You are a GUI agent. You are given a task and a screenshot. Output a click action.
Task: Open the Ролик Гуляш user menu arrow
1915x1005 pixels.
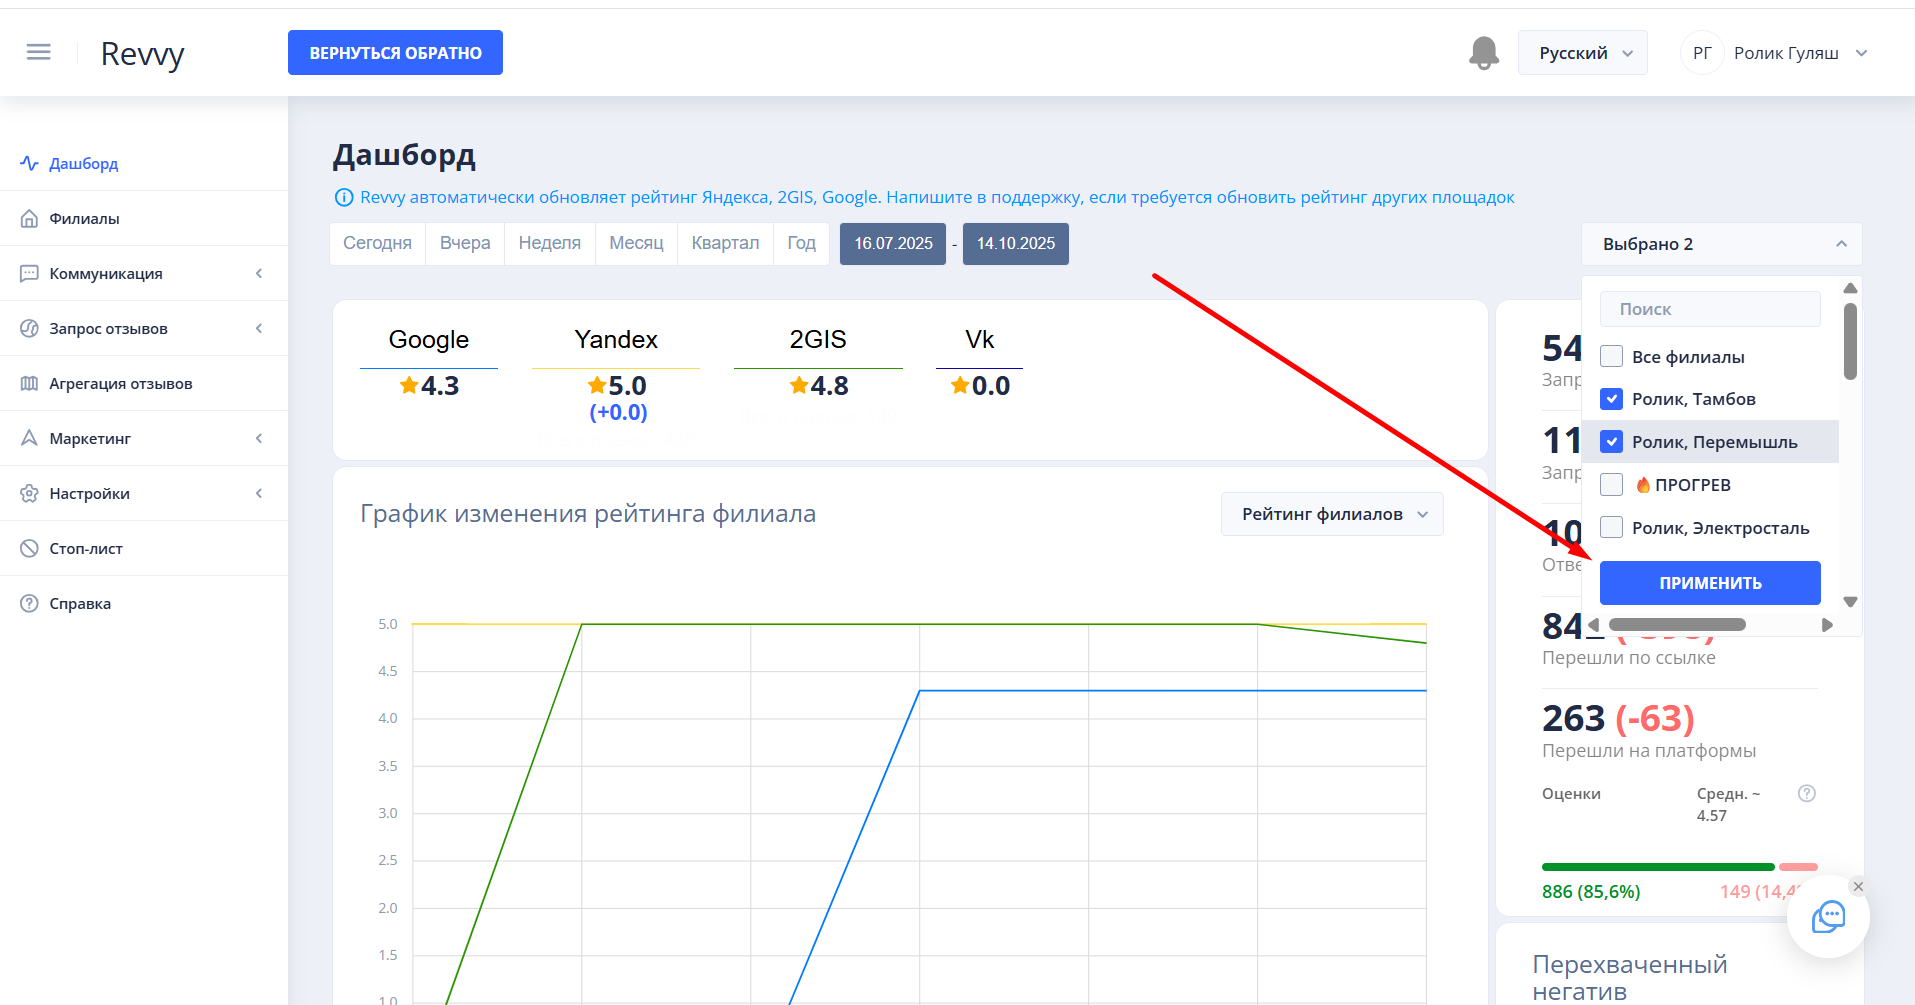1861,53
